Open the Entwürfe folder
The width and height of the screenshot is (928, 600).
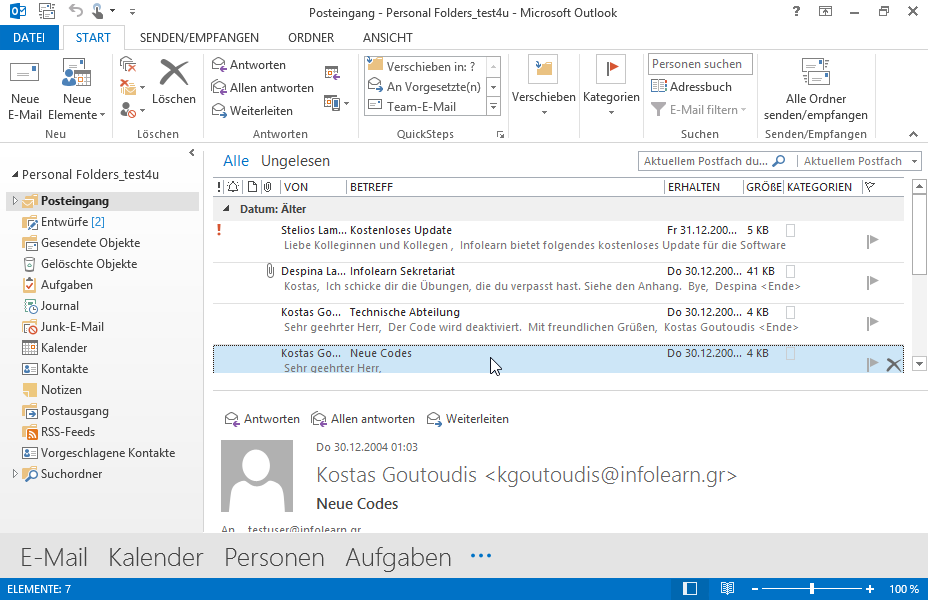tap(63, 222)
